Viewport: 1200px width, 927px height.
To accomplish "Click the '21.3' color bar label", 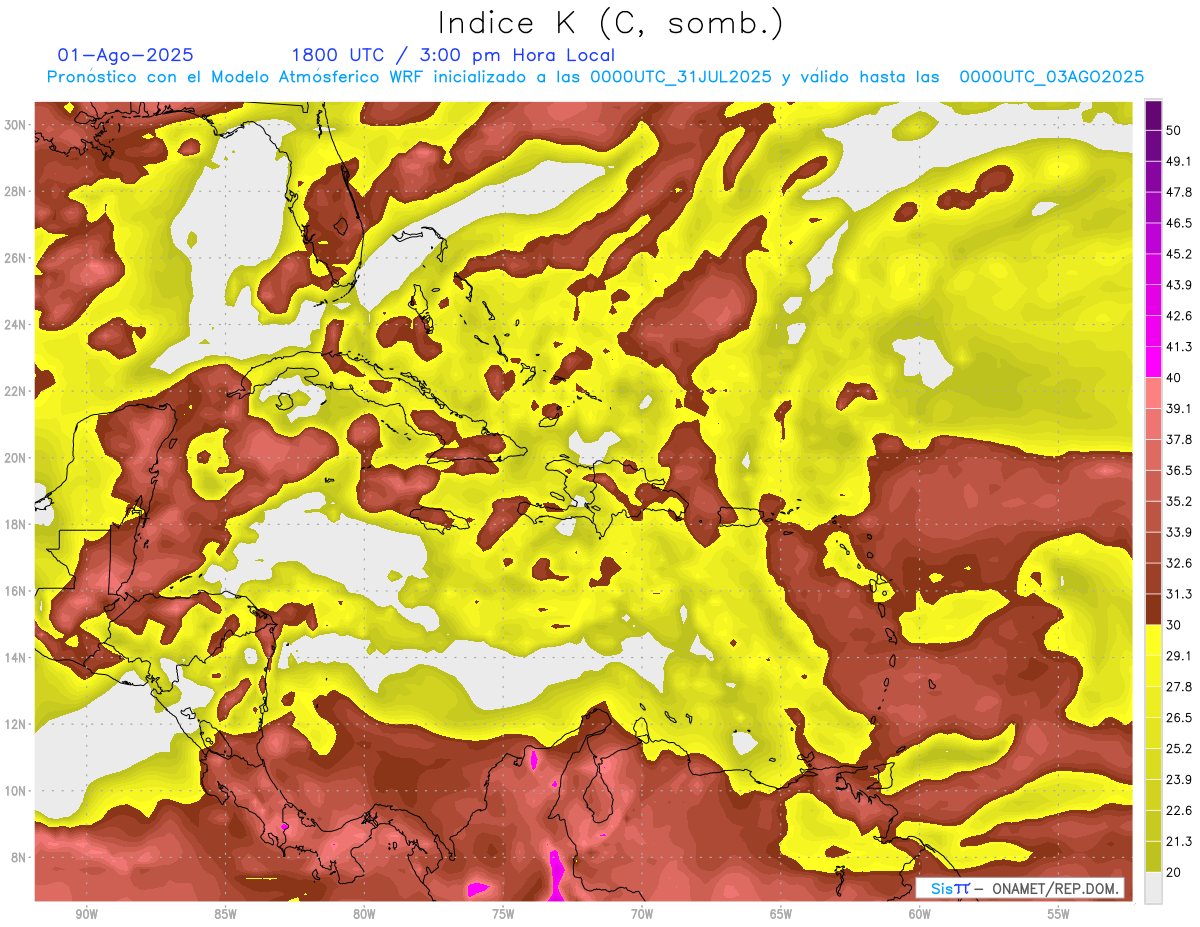I will point(1179,842).
